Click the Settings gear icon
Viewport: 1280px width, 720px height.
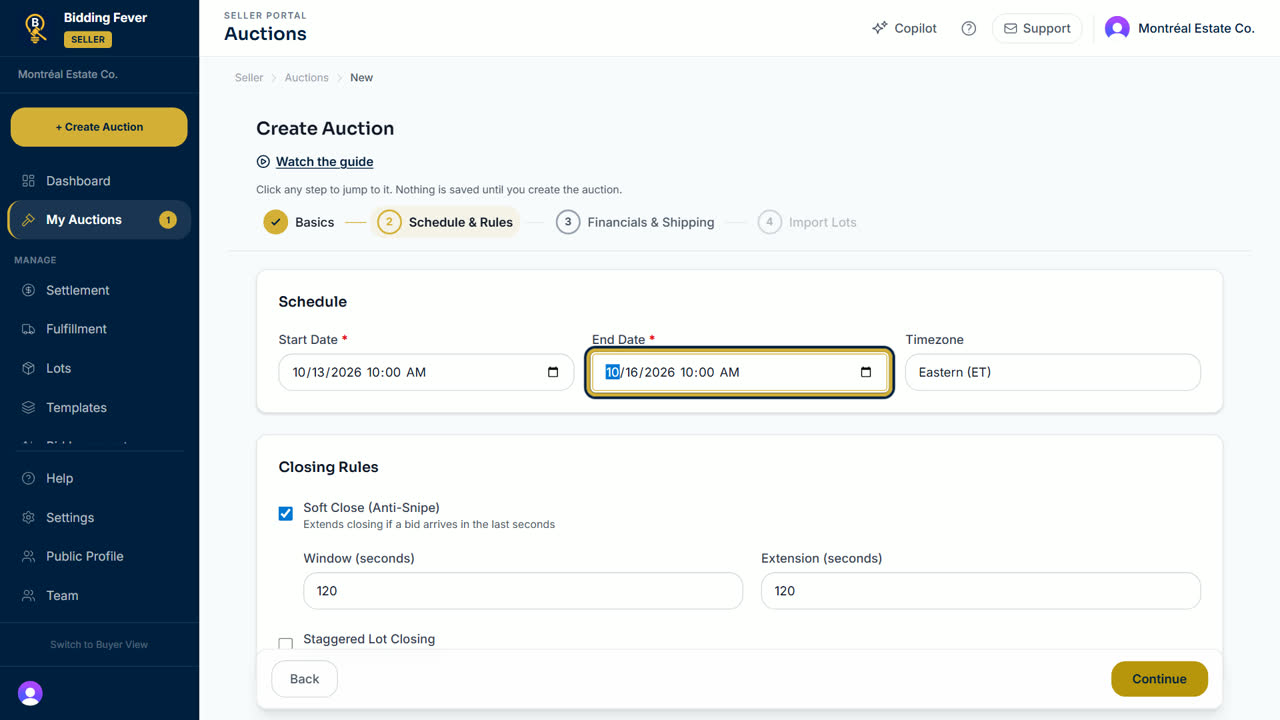tap(28, 518)
